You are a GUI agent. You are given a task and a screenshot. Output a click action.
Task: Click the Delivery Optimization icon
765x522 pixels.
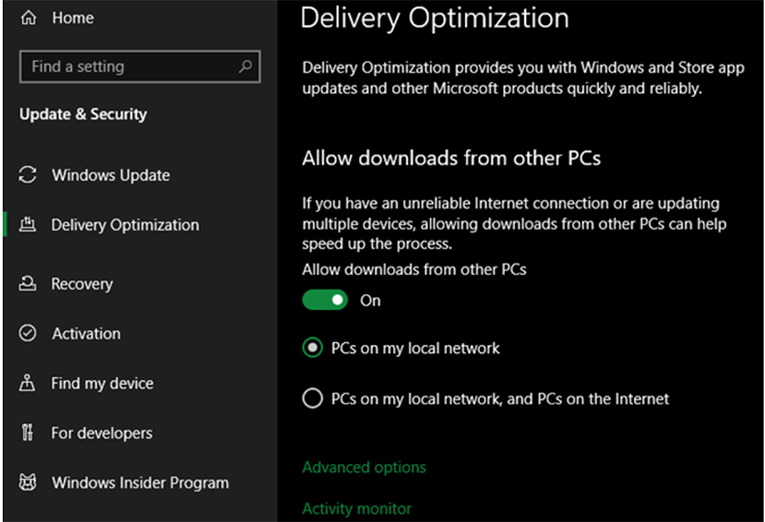coord(28,225)
